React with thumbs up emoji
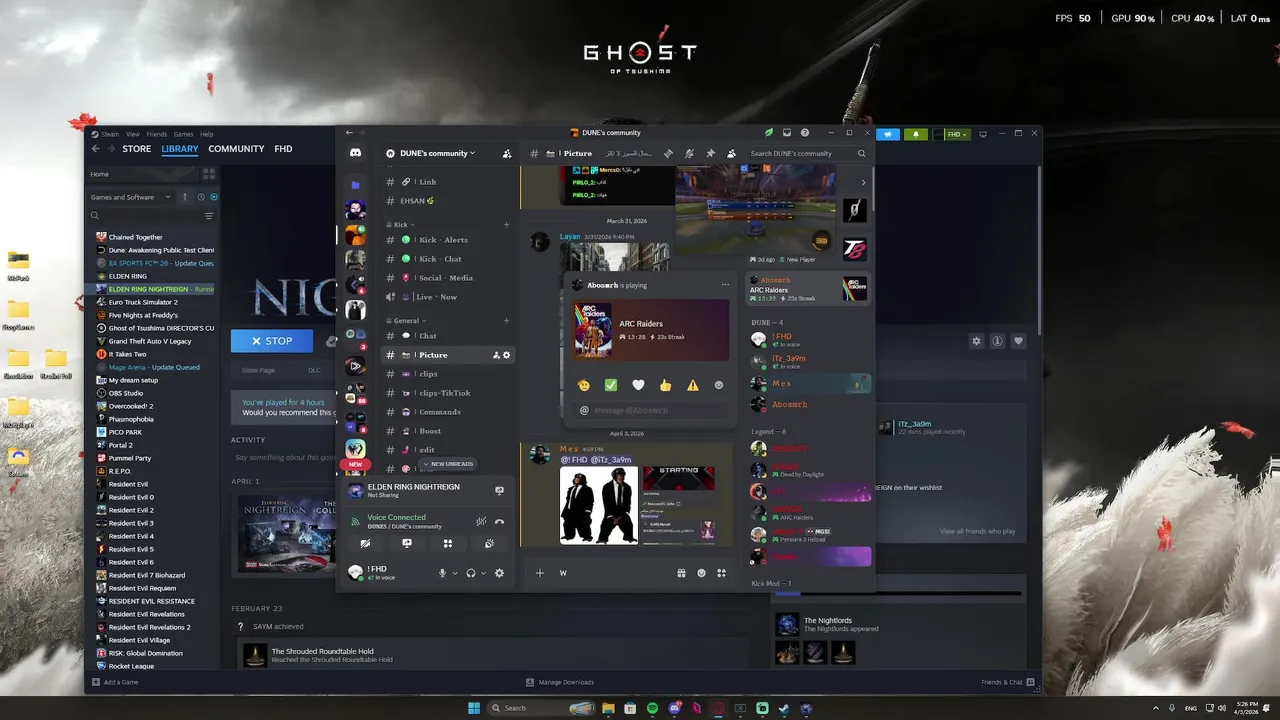The width and height of the screenshot is (1280, 720). (665, 385)
